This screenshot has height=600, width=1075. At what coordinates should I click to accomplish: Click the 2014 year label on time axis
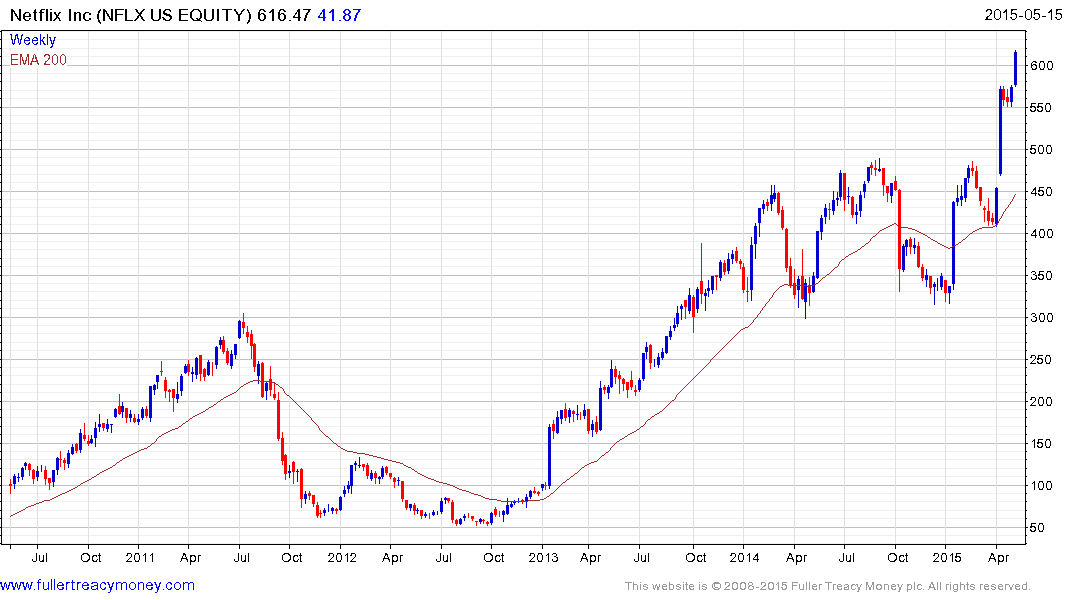click(745, 557)
